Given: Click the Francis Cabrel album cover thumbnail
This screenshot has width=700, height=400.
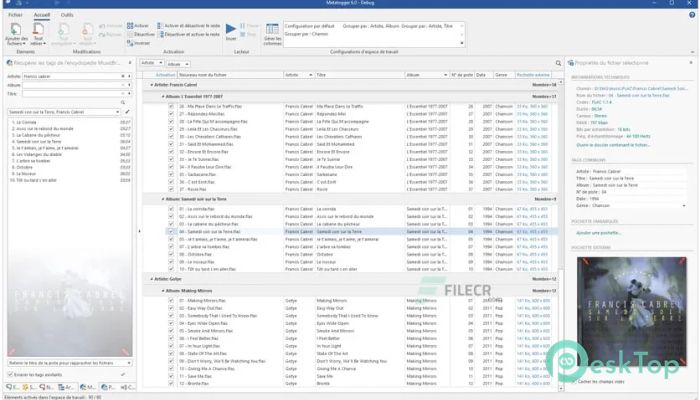Looking at the screenshot, I should tap(632, 311).
